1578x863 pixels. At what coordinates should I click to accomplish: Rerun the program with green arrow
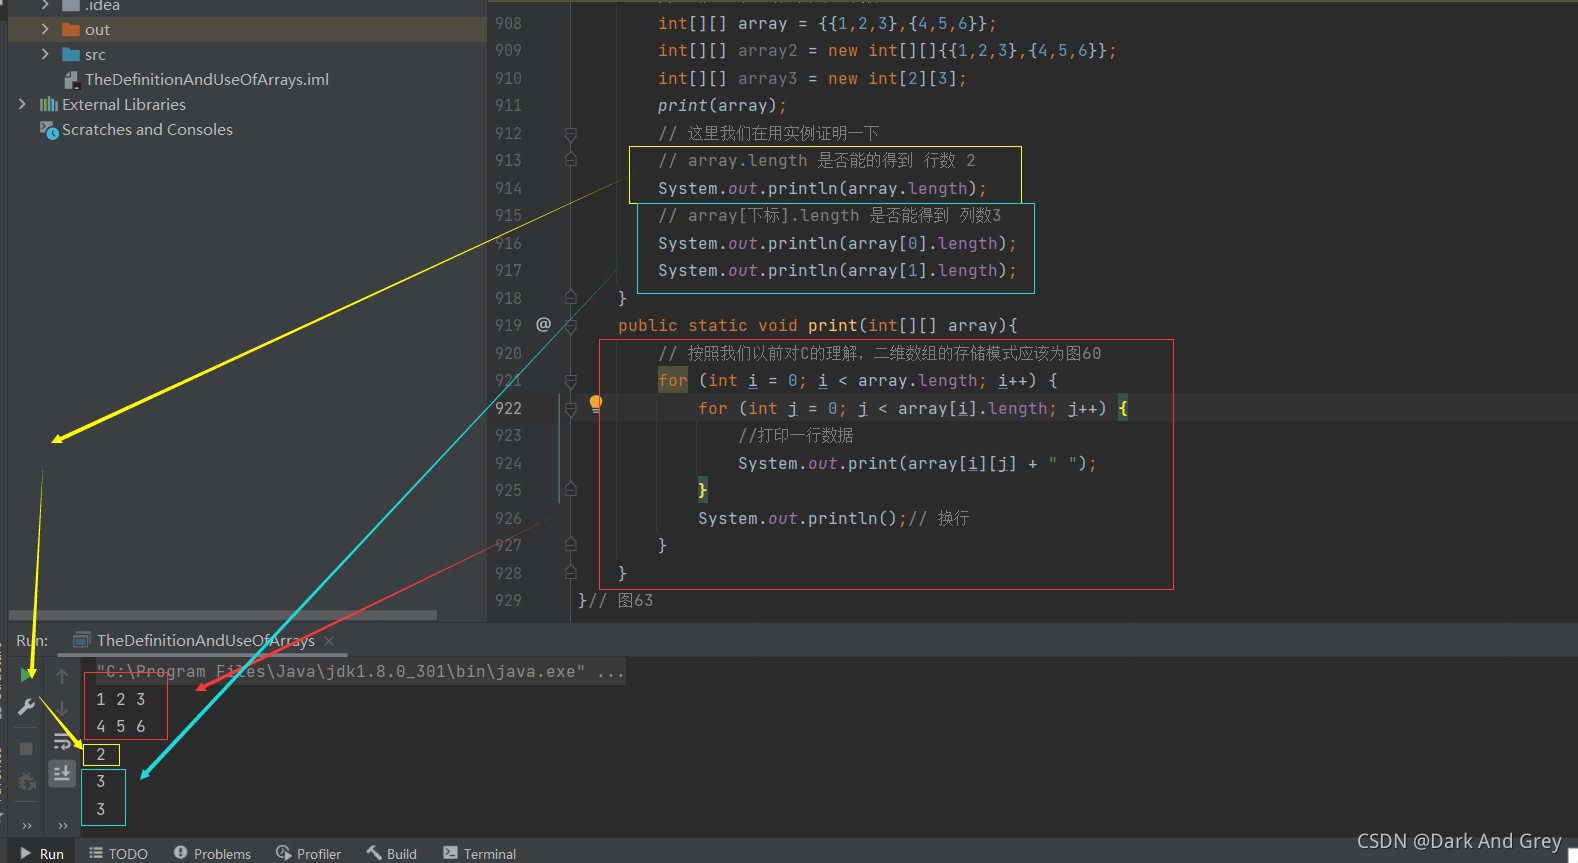[x=26, y=675]
